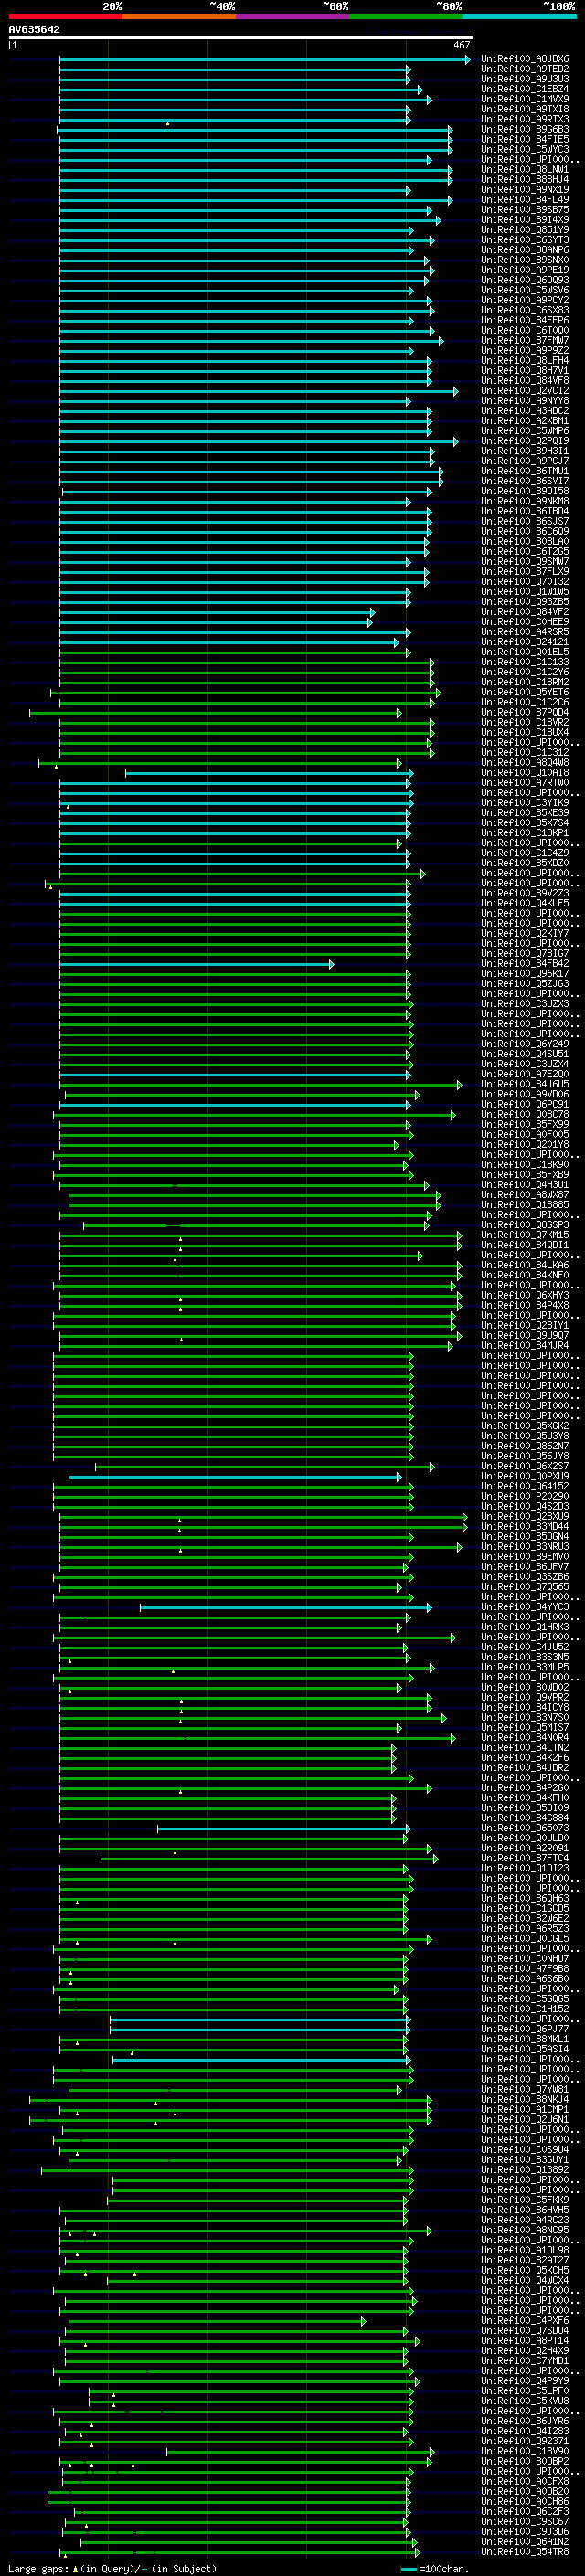The height and width of the screenshot is (2576, 585).
Task: Select hit label UniRef100_A8Q4W8
Action: tap(524, 763)
